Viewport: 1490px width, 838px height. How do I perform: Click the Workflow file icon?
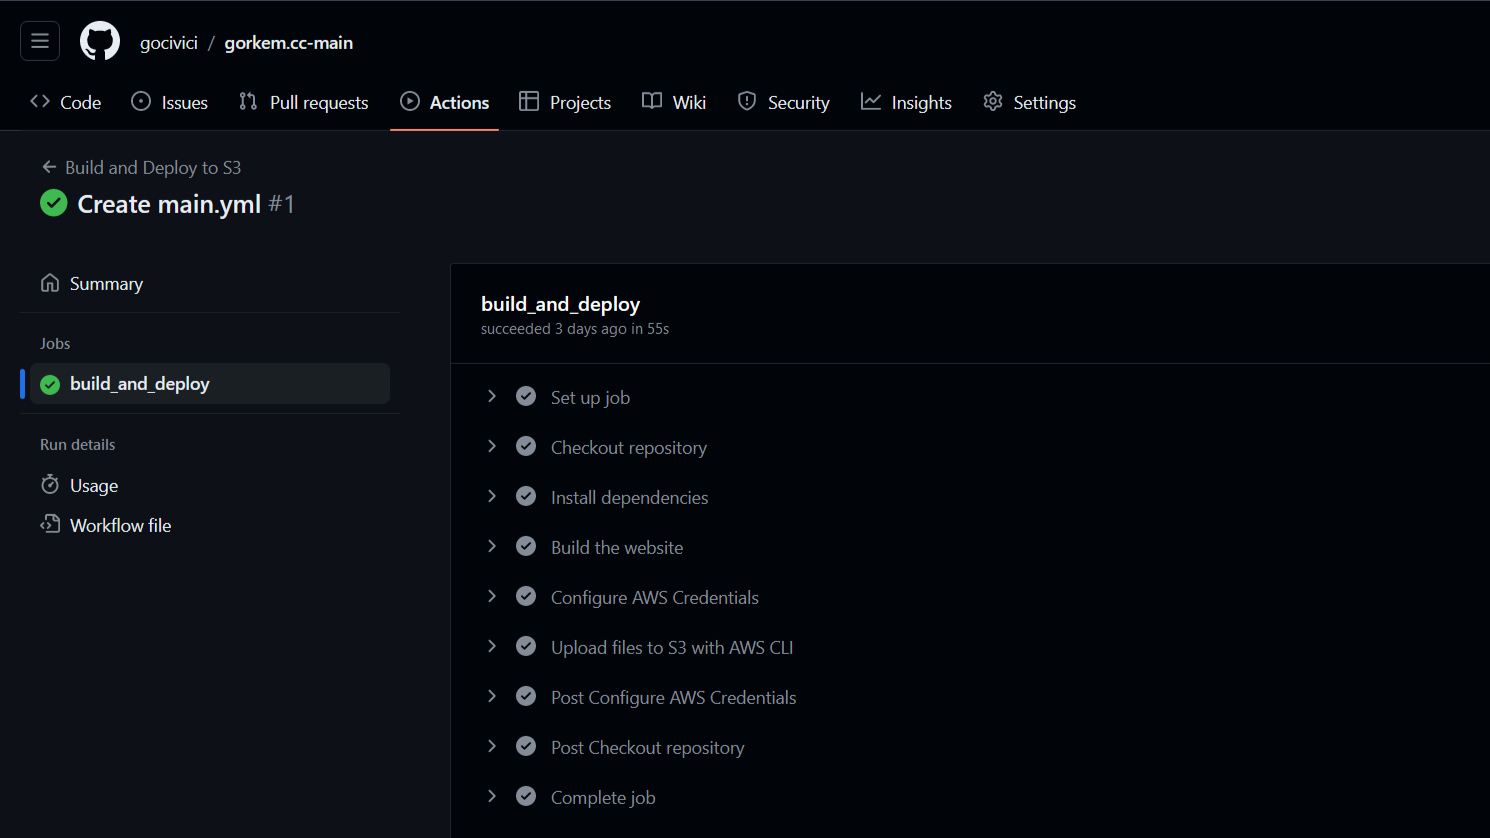[x=50, y=524]
